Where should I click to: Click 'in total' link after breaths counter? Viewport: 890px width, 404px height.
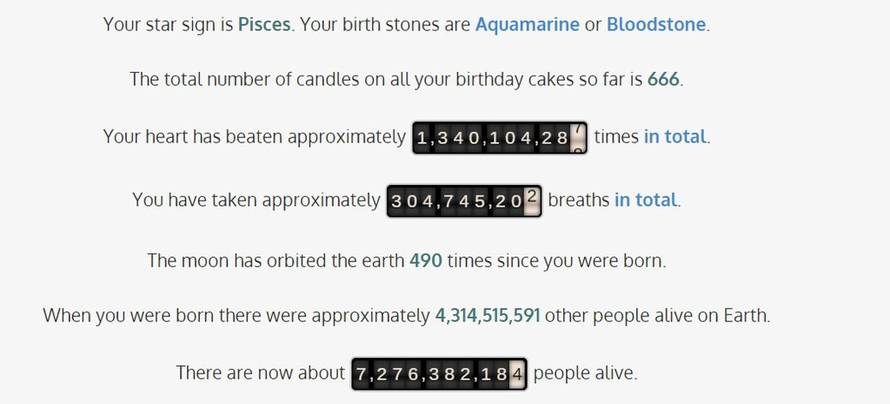[x=645, y=200]
